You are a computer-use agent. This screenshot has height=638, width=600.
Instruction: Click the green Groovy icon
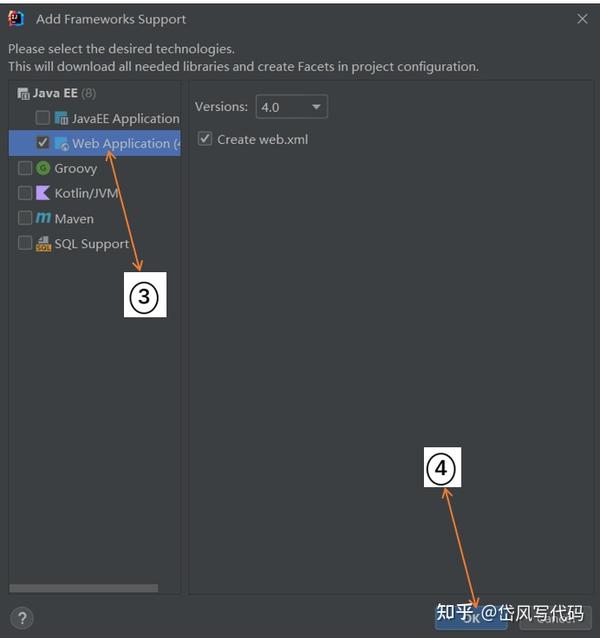click(x=43, y=168)
